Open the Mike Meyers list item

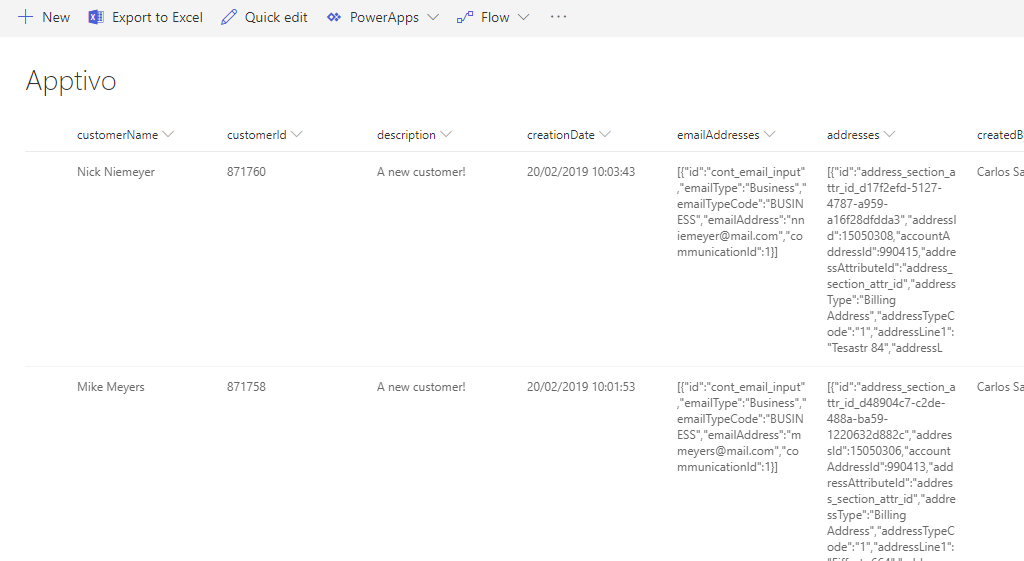110,387
